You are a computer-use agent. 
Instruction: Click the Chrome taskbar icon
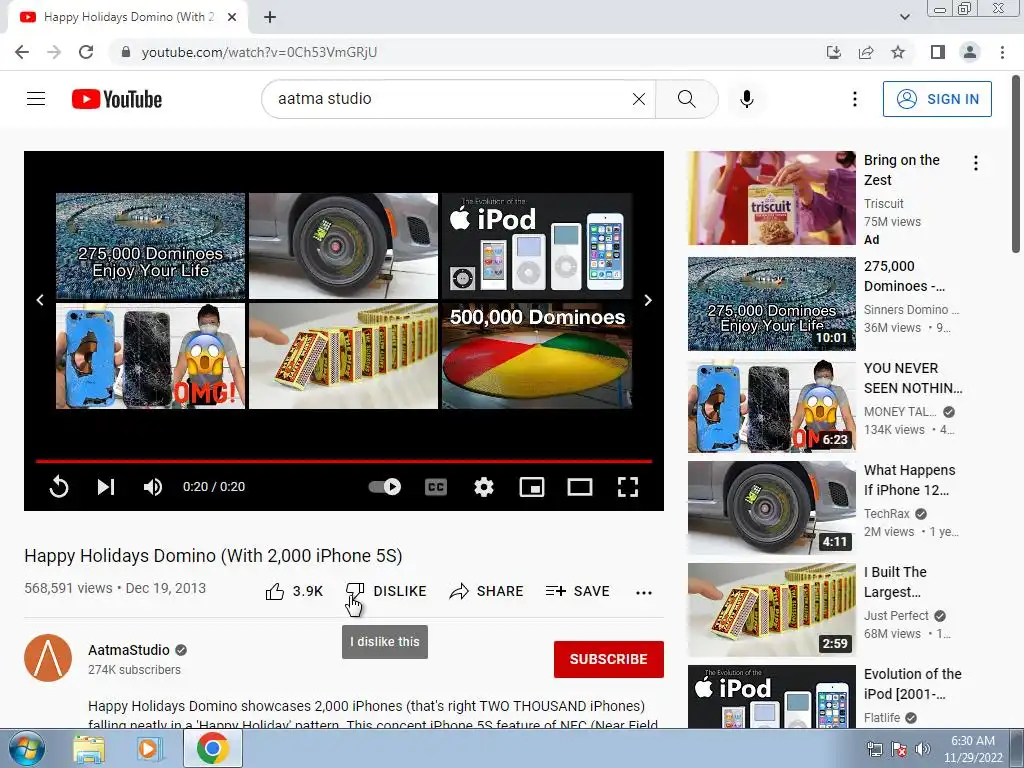213,748
